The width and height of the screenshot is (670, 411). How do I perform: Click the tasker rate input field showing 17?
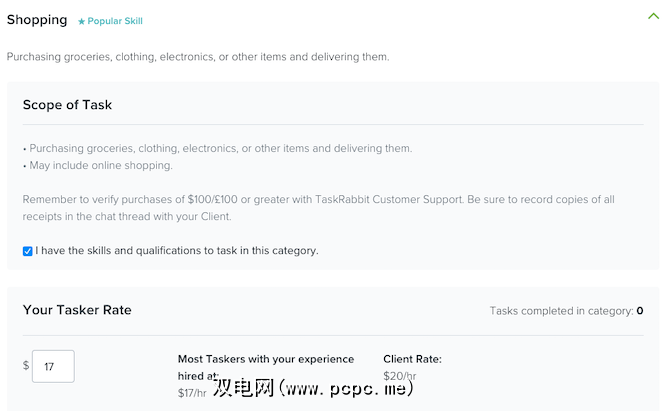coord(52,366)
